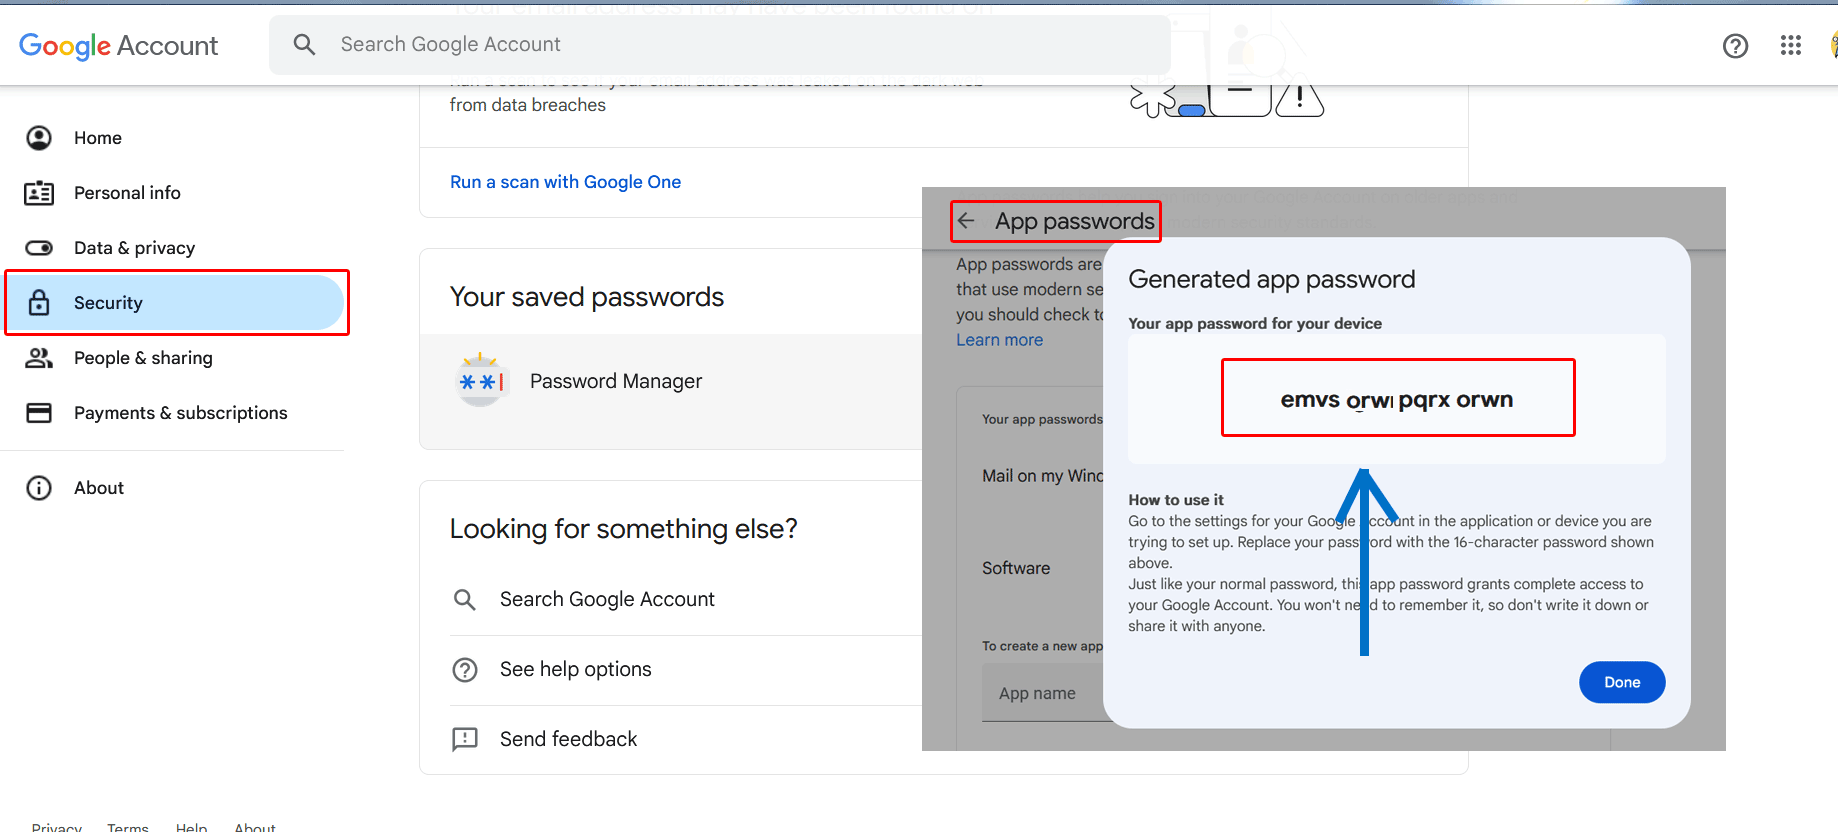This screenshot has height=832, width=1838.
Task: Click the Password Manager asterisk icon
Action: coord(481,381)
